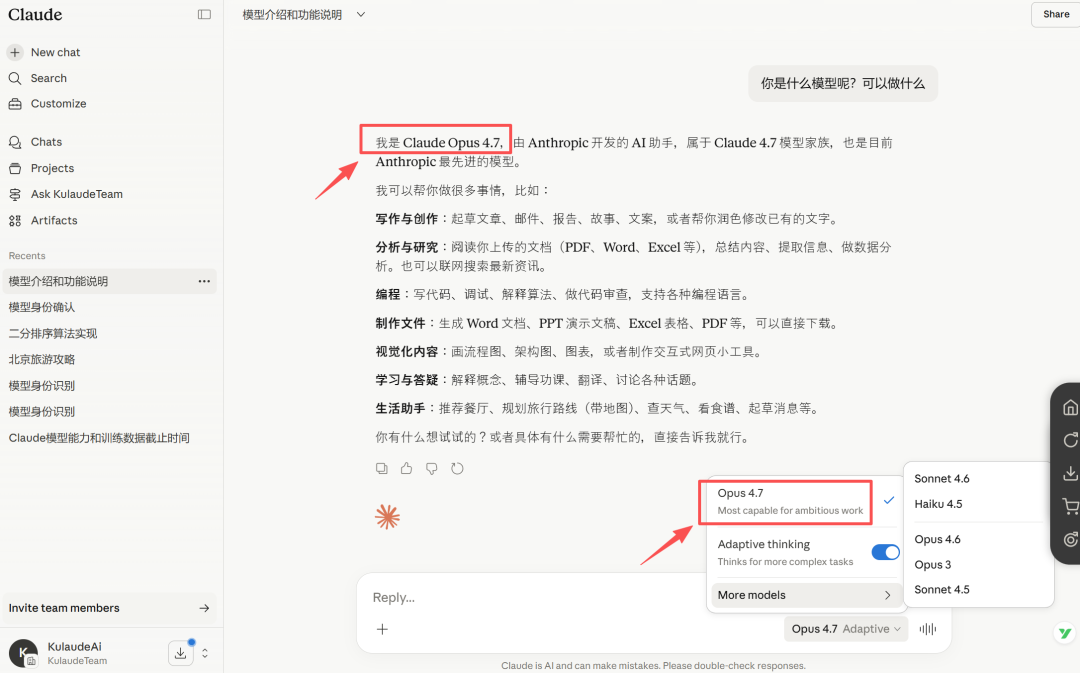
Task: Give the response a thumbs down
Action: click(432, 468)
